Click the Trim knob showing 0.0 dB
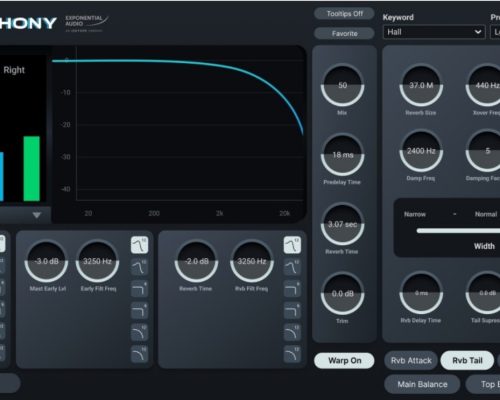 (342, 294)
